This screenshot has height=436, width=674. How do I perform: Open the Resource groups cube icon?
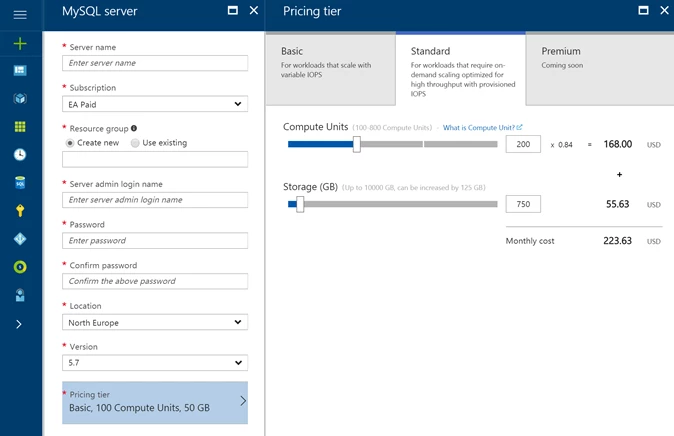(20, 98)
